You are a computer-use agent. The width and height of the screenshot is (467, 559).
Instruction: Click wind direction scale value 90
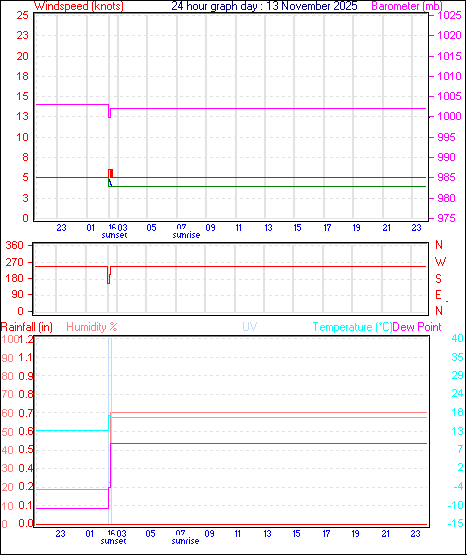point(17,294)
